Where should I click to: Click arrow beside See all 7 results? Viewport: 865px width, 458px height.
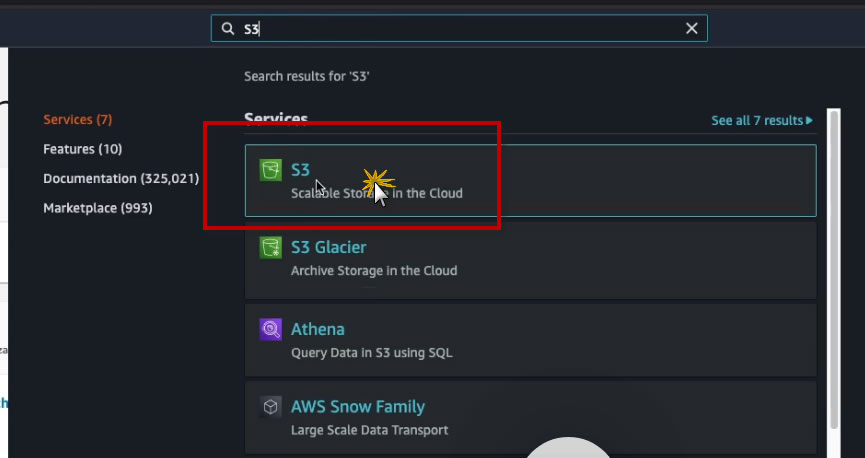(x=809, y=121)
